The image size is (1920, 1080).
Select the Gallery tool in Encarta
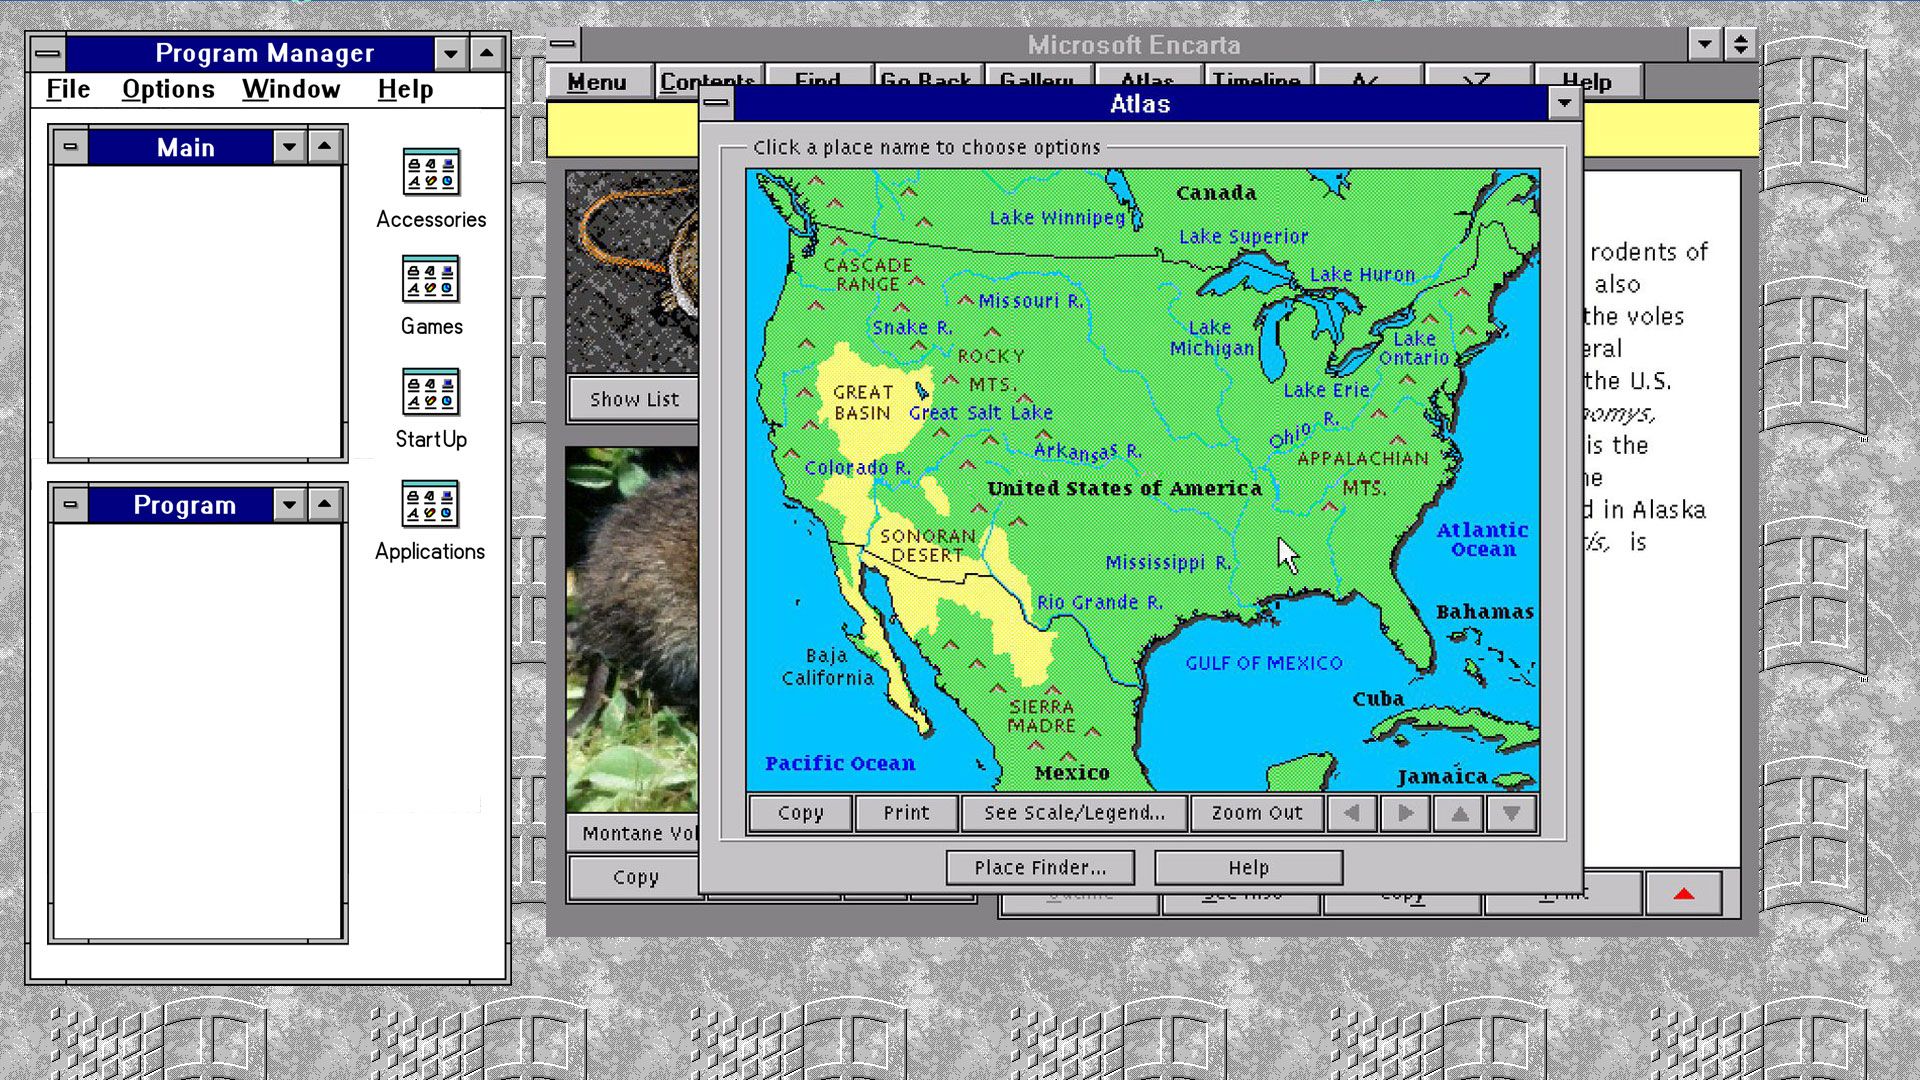point(1036,80)
